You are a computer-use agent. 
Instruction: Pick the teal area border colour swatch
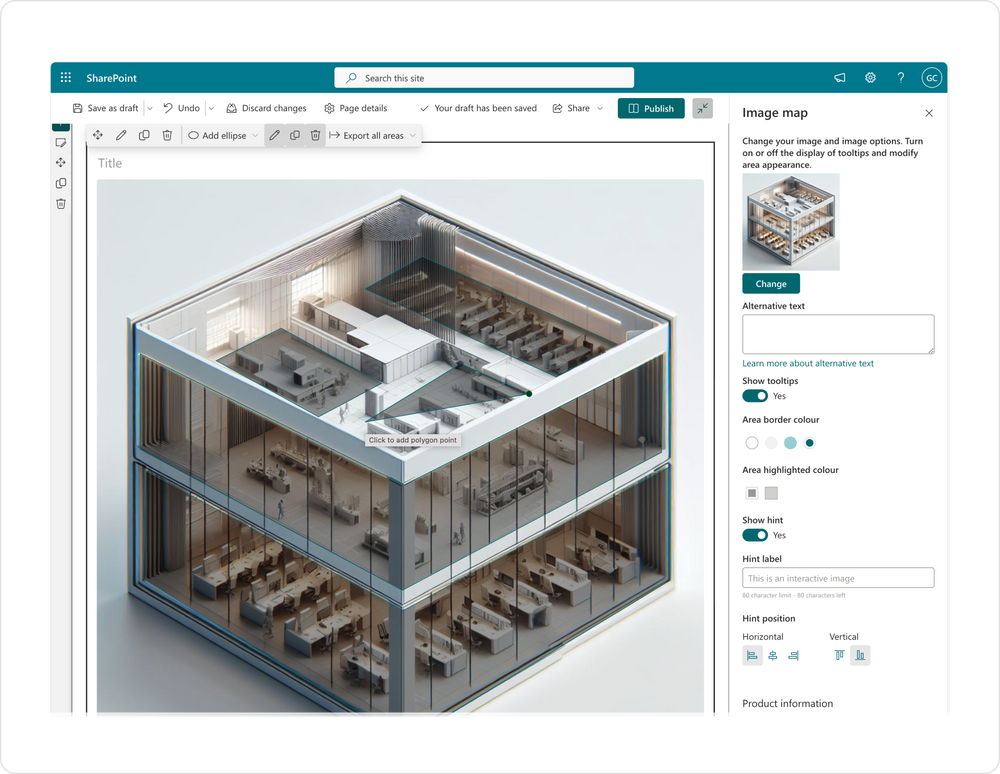[x=811, y=442]
